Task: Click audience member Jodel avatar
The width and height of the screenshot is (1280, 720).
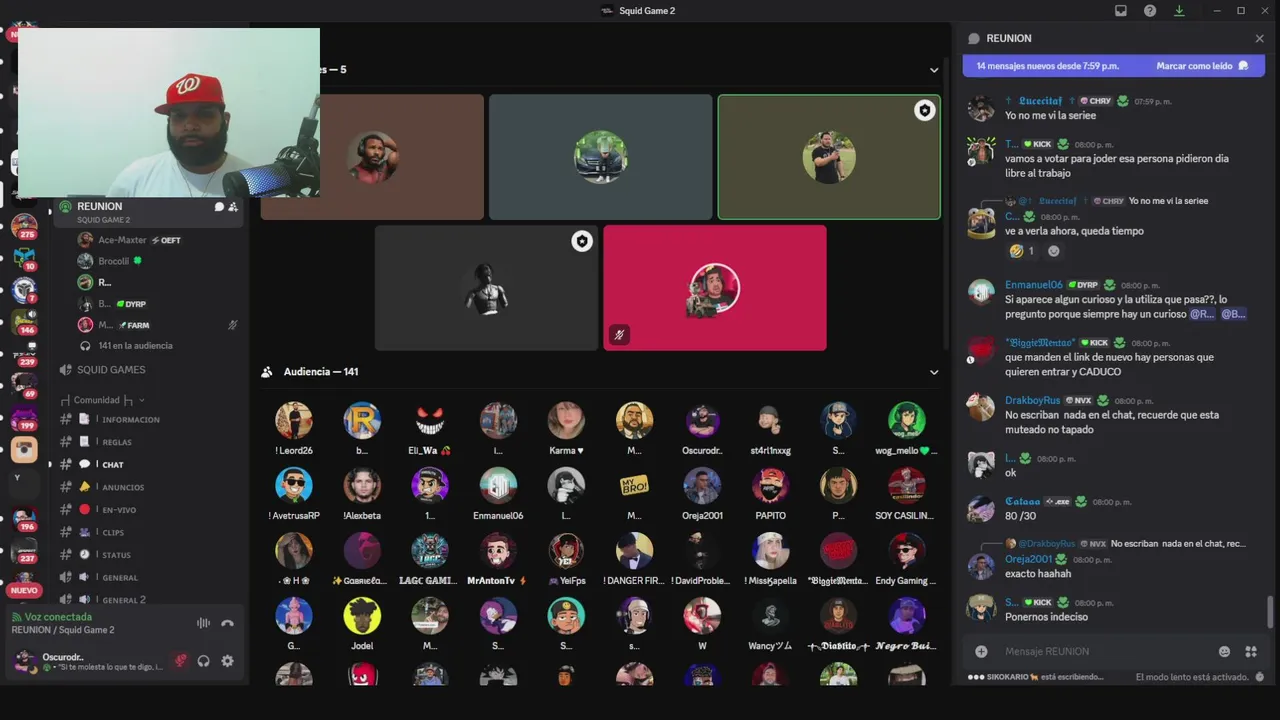Action: pos(362,616)
